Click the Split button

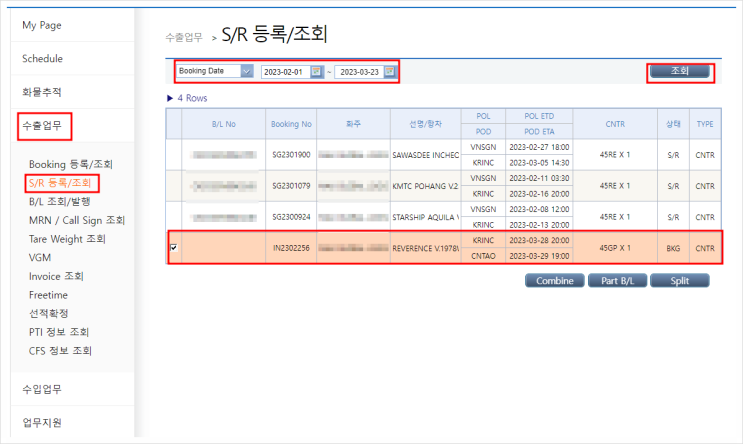[680, 281]
